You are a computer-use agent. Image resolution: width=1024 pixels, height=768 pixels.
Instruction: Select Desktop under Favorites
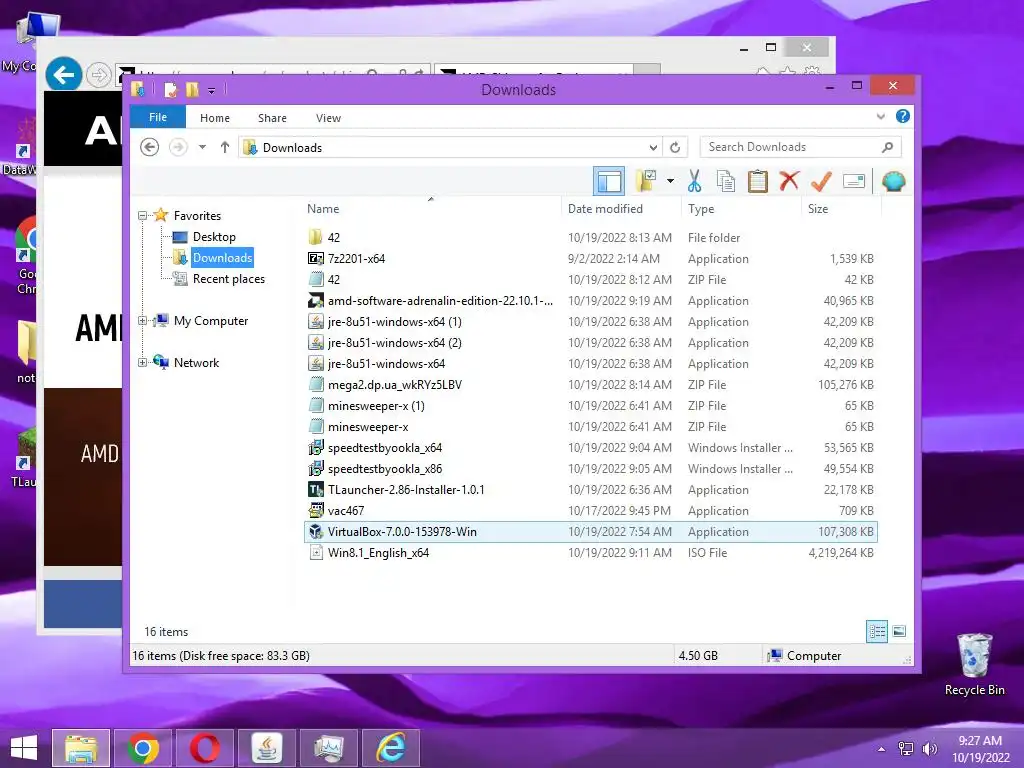point(214,236)
